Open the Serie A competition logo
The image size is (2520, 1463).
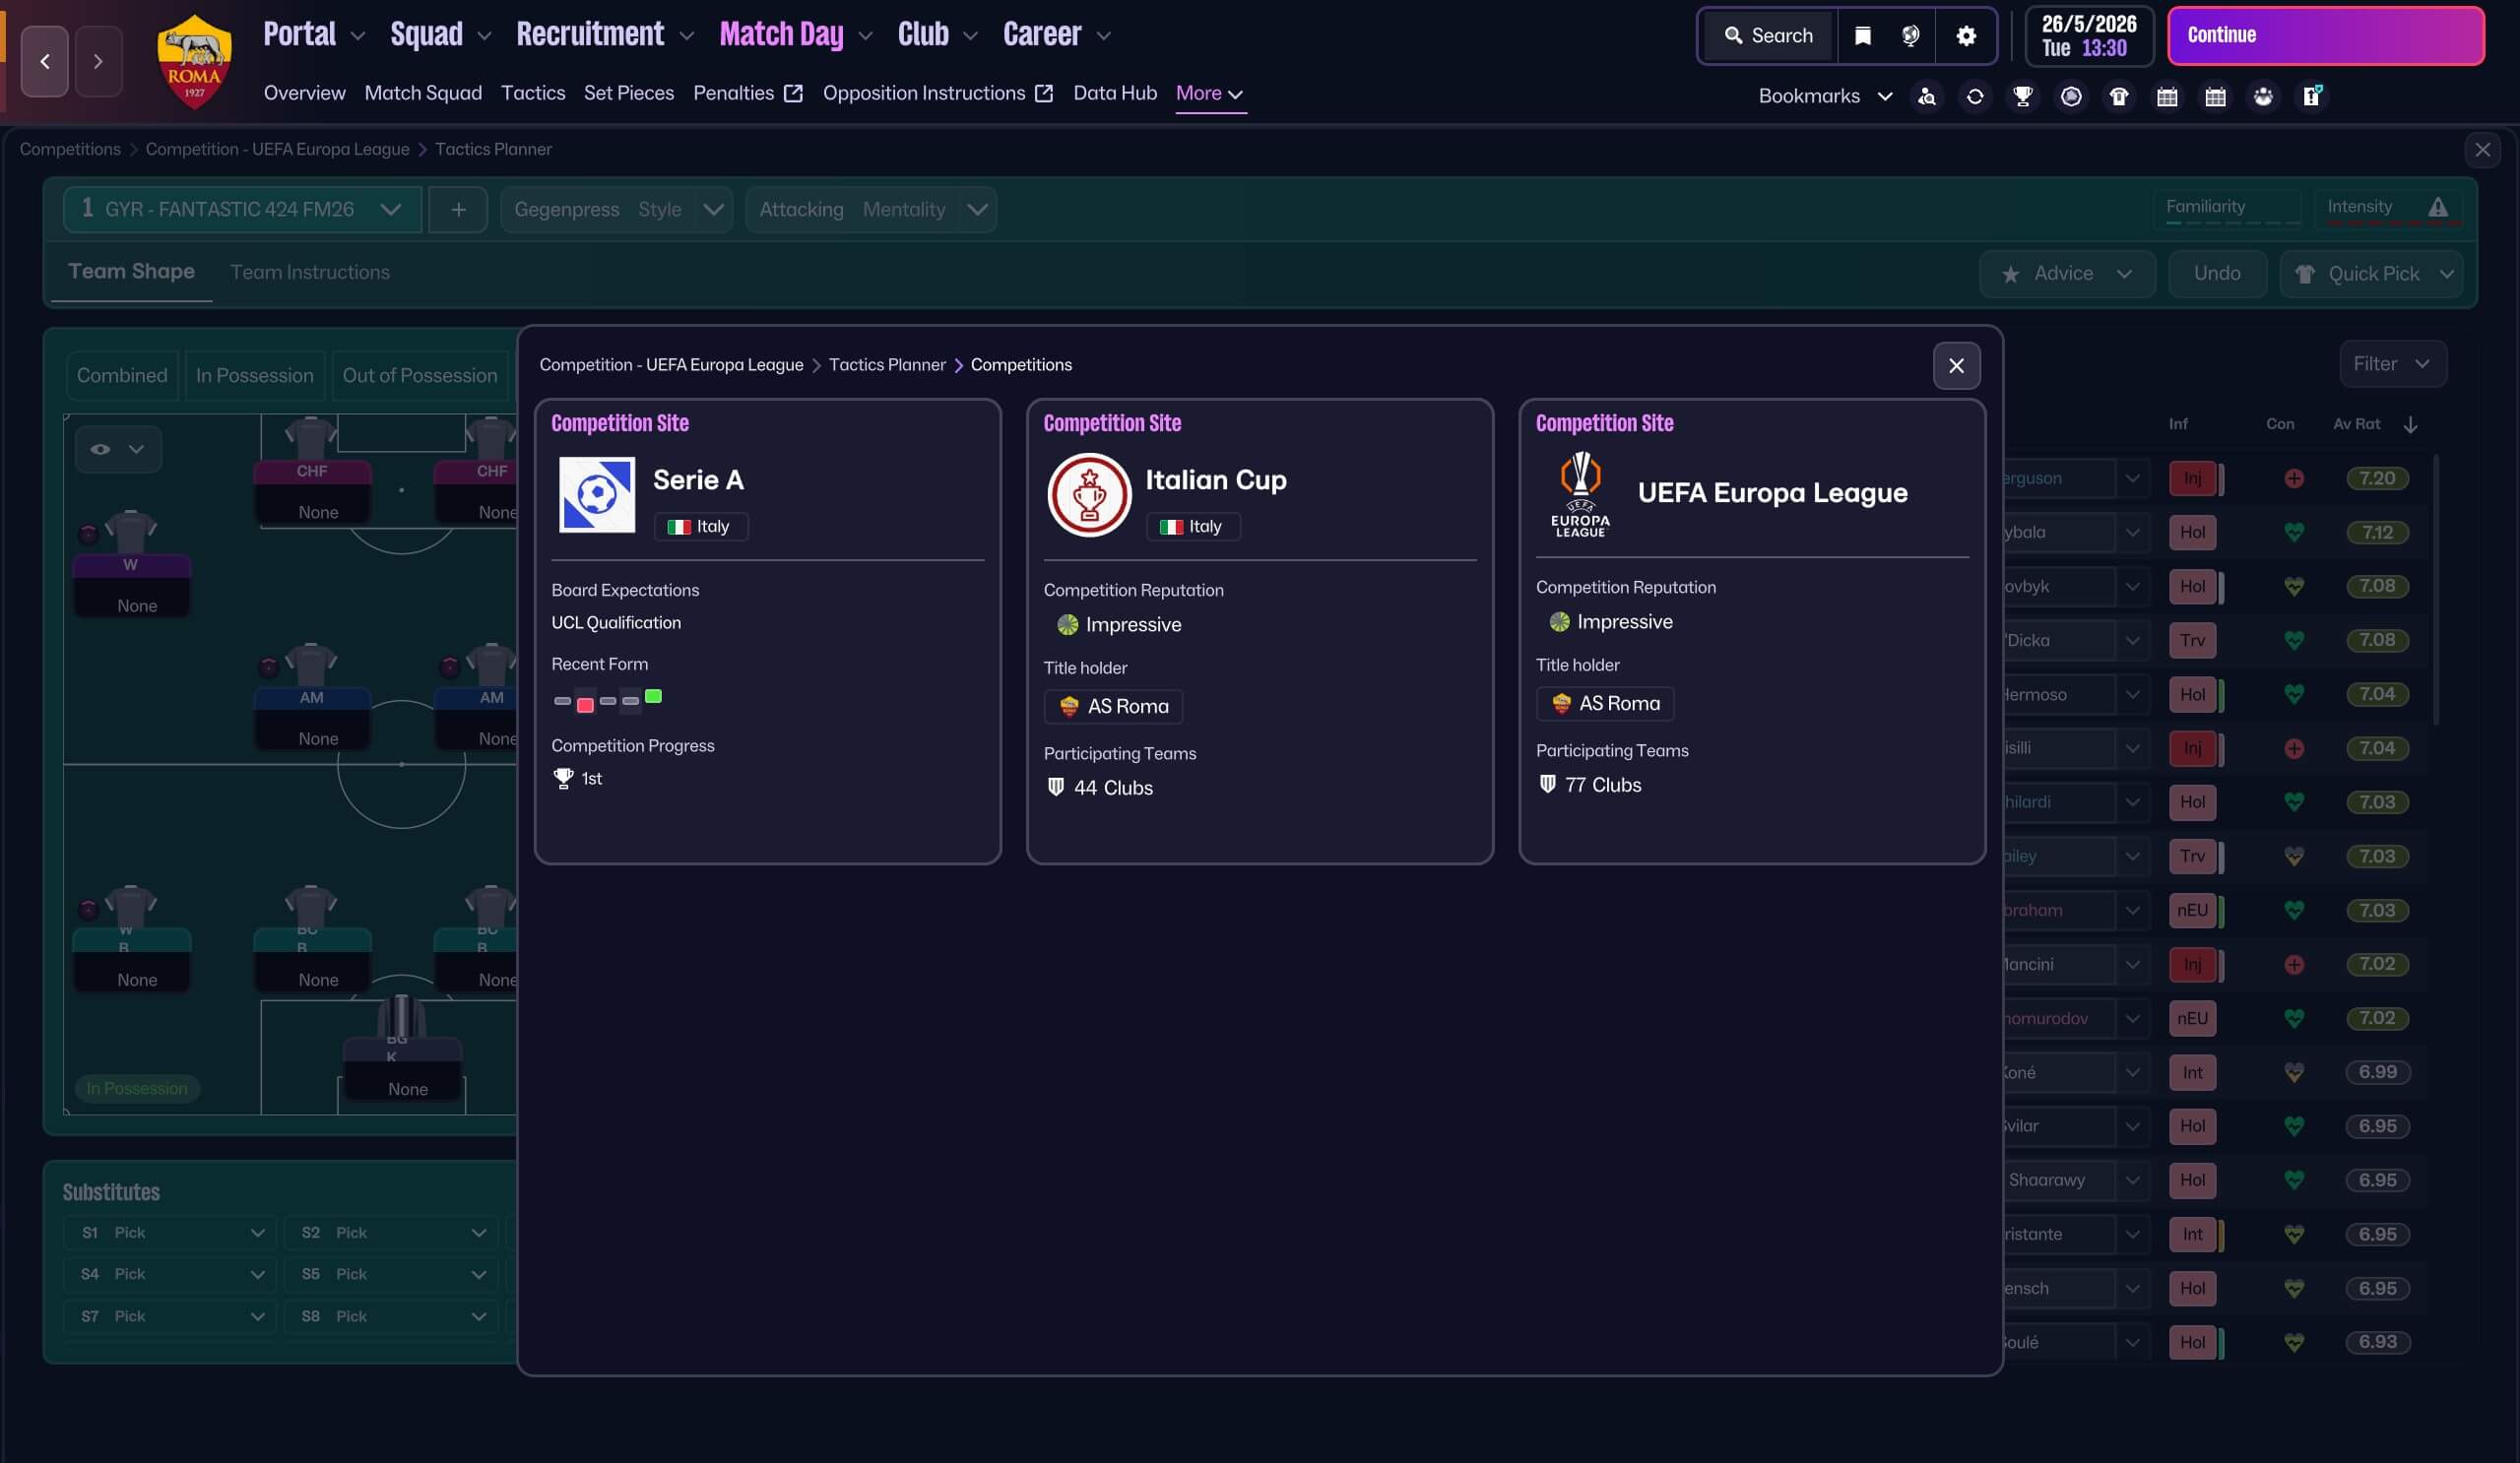point(597,495)
